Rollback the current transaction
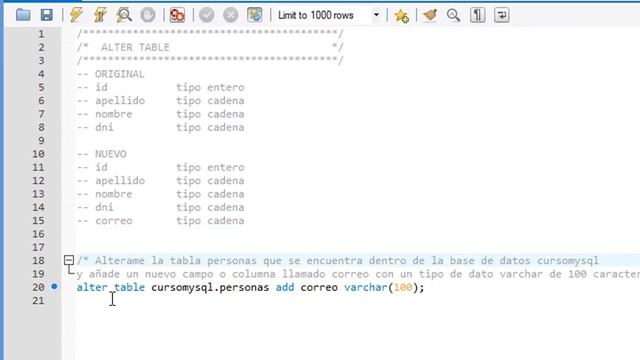Image resolution: width=640 pixels, height=360 pixels. tap(231, 15)
